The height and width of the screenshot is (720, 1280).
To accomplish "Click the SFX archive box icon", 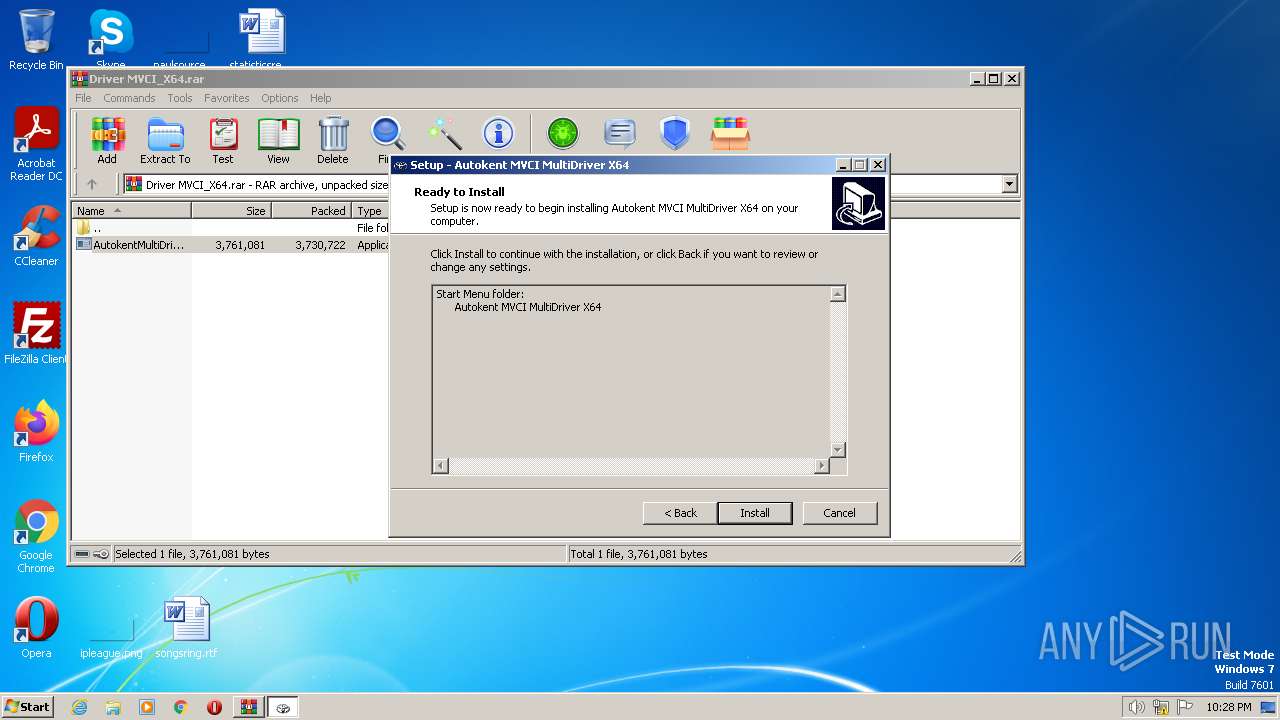I will 730,133.
